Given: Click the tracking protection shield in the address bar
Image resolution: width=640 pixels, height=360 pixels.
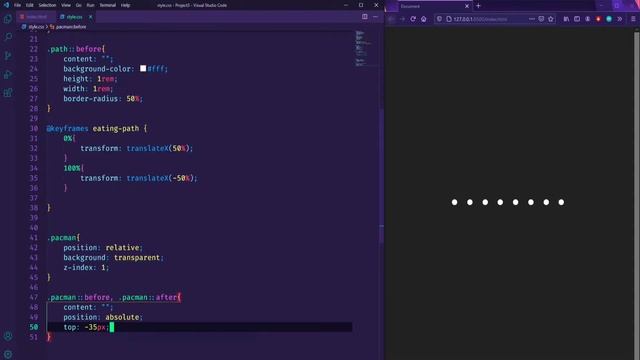Looking at the screenshot, I should (440, 19).
